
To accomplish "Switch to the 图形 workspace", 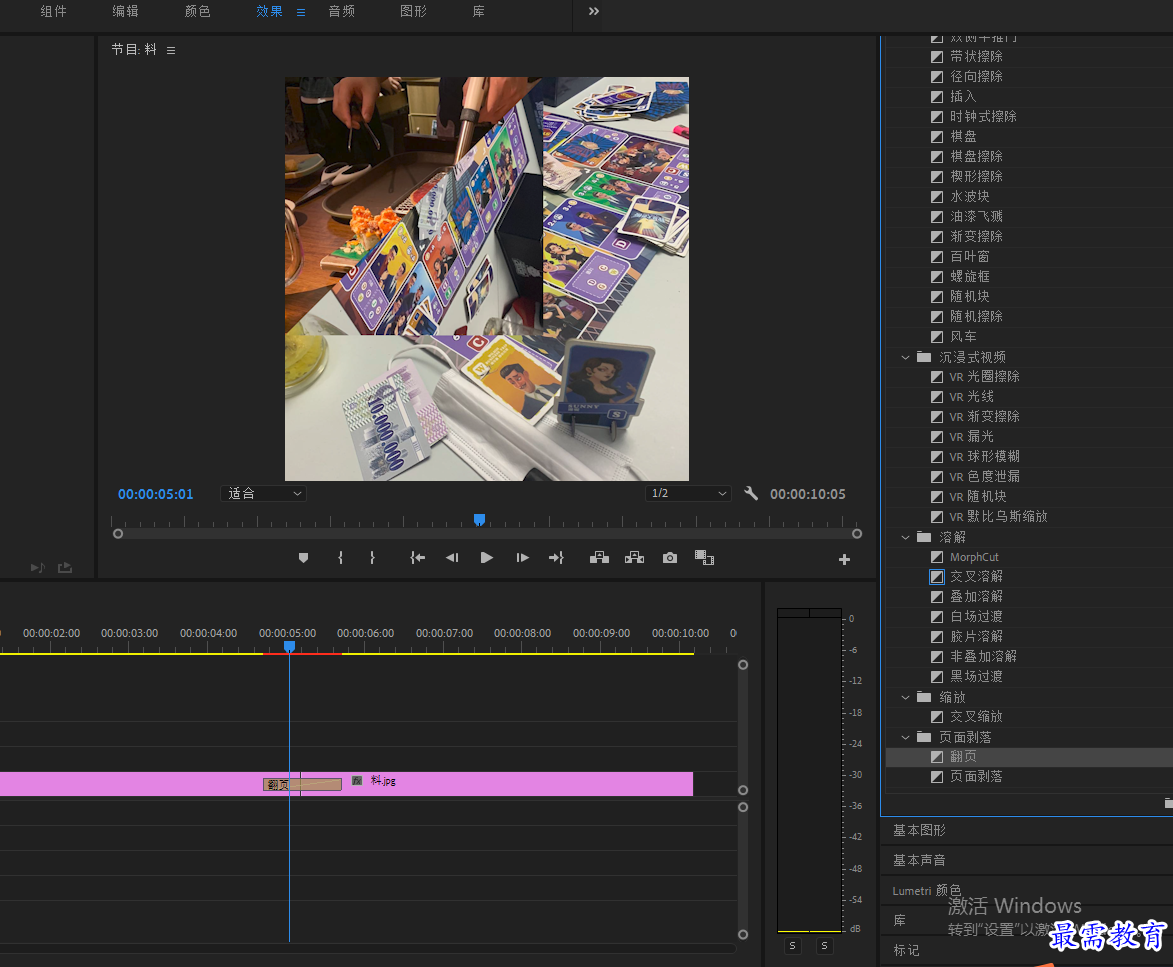I will click(x=413, y=11).
